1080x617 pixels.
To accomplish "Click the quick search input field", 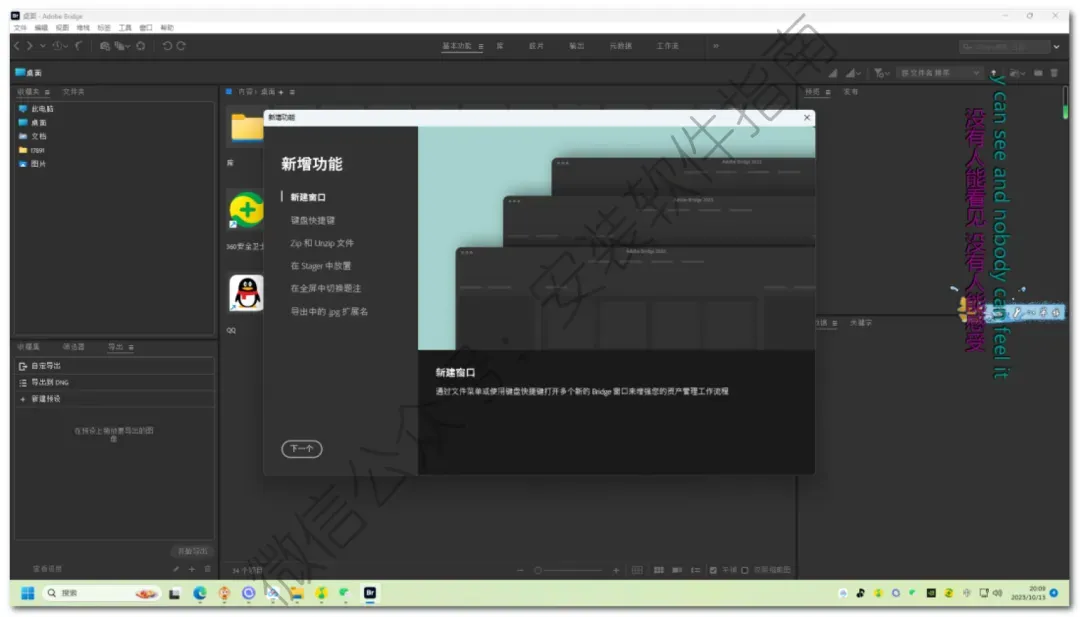I will click(1004, 47).
